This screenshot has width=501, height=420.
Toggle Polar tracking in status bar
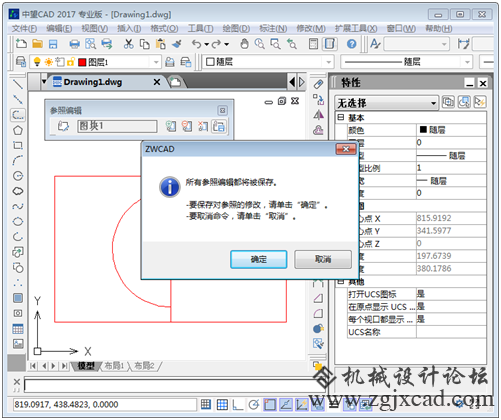(254, 404)
